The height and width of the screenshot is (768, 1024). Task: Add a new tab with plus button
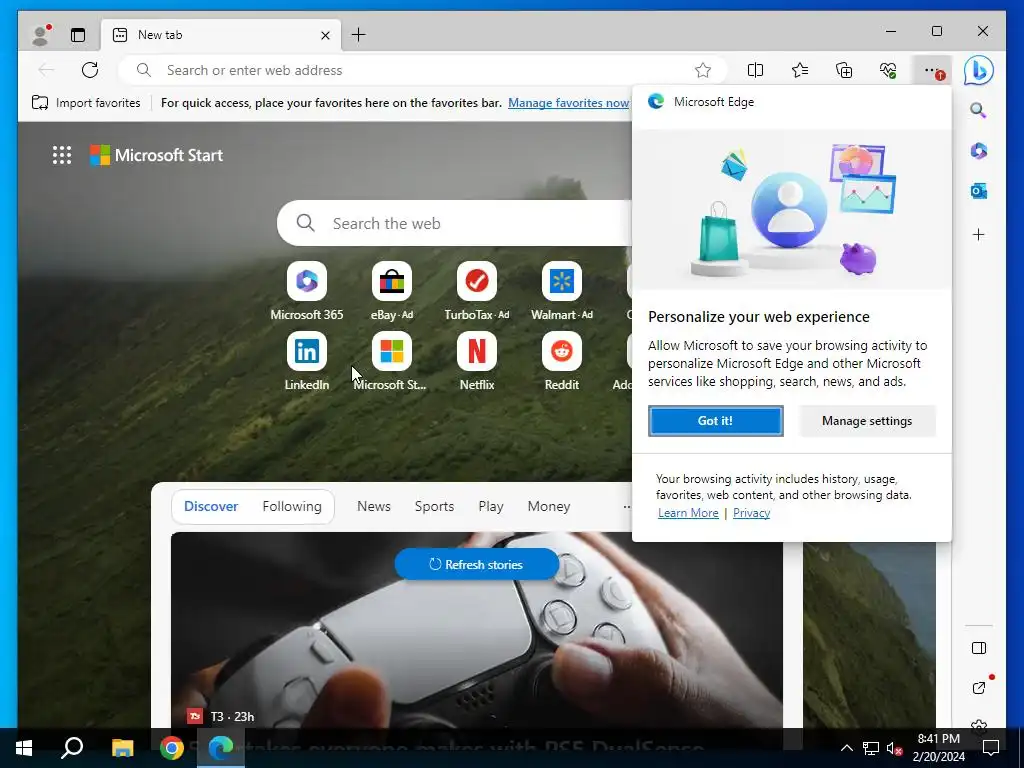pyautogui.click(x=359, y=35)
